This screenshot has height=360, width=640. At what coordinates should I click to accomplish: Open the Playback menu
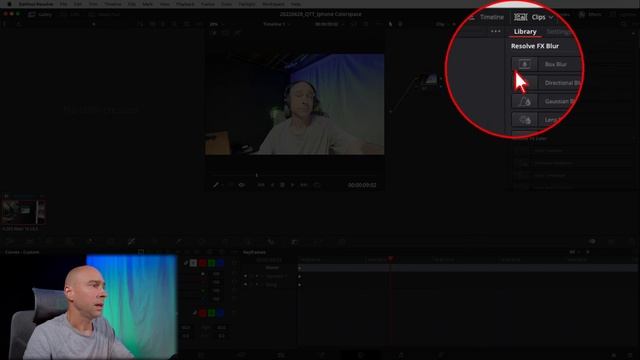click(185, 4)
